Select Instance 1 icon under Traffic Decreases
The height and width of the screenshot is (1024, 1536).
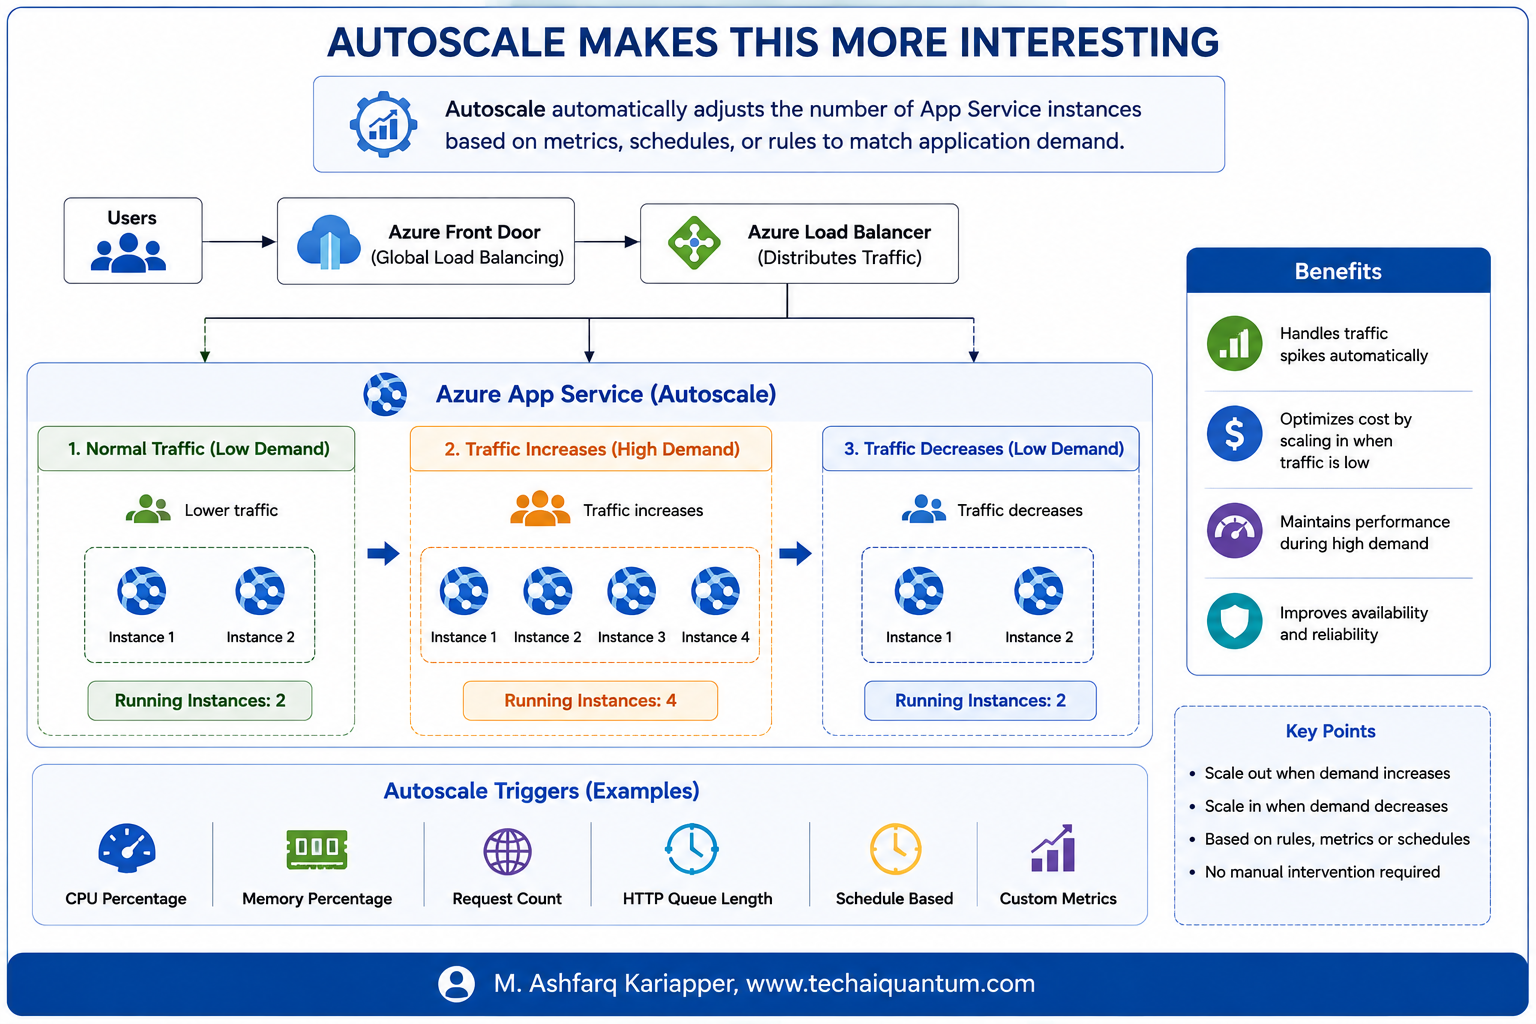click(x=919, y=591)
